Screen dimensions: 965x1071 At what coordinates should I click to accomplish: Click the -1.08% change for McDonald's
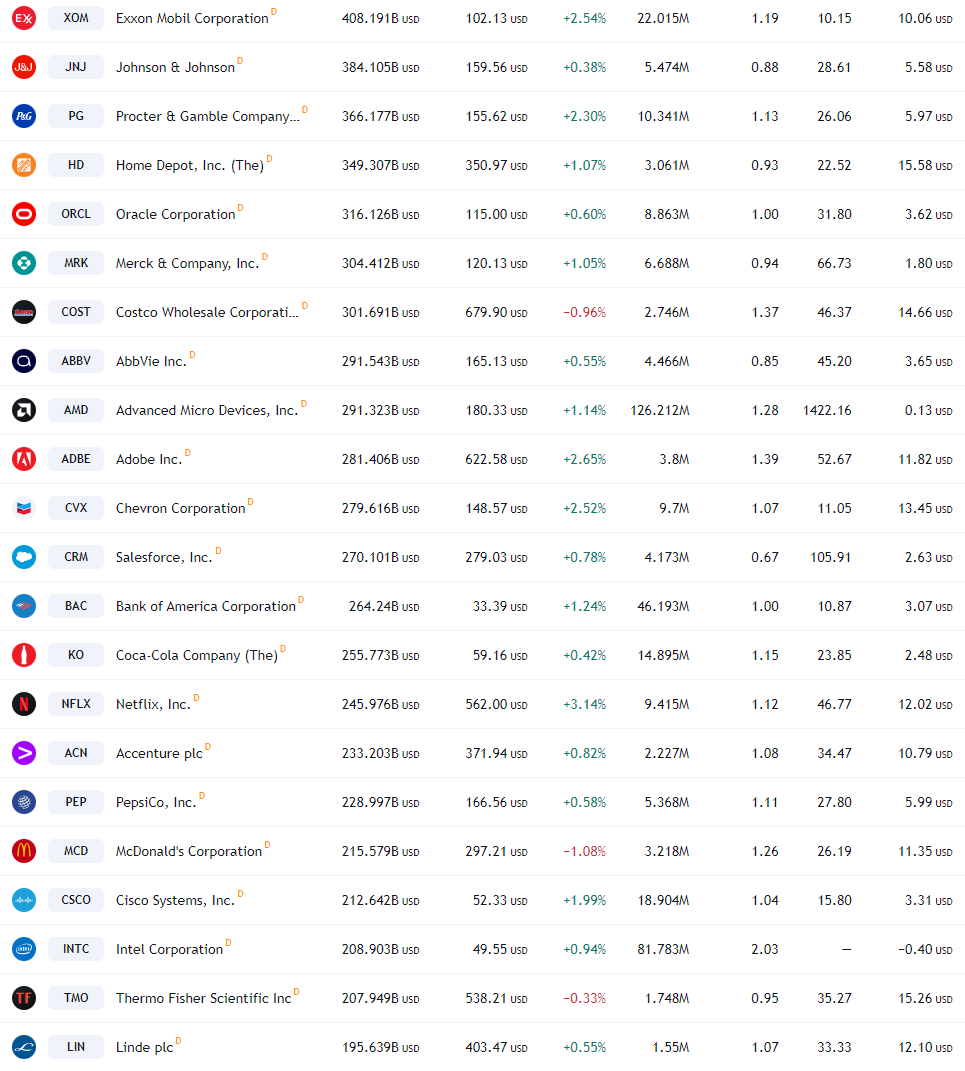point(585,851)
